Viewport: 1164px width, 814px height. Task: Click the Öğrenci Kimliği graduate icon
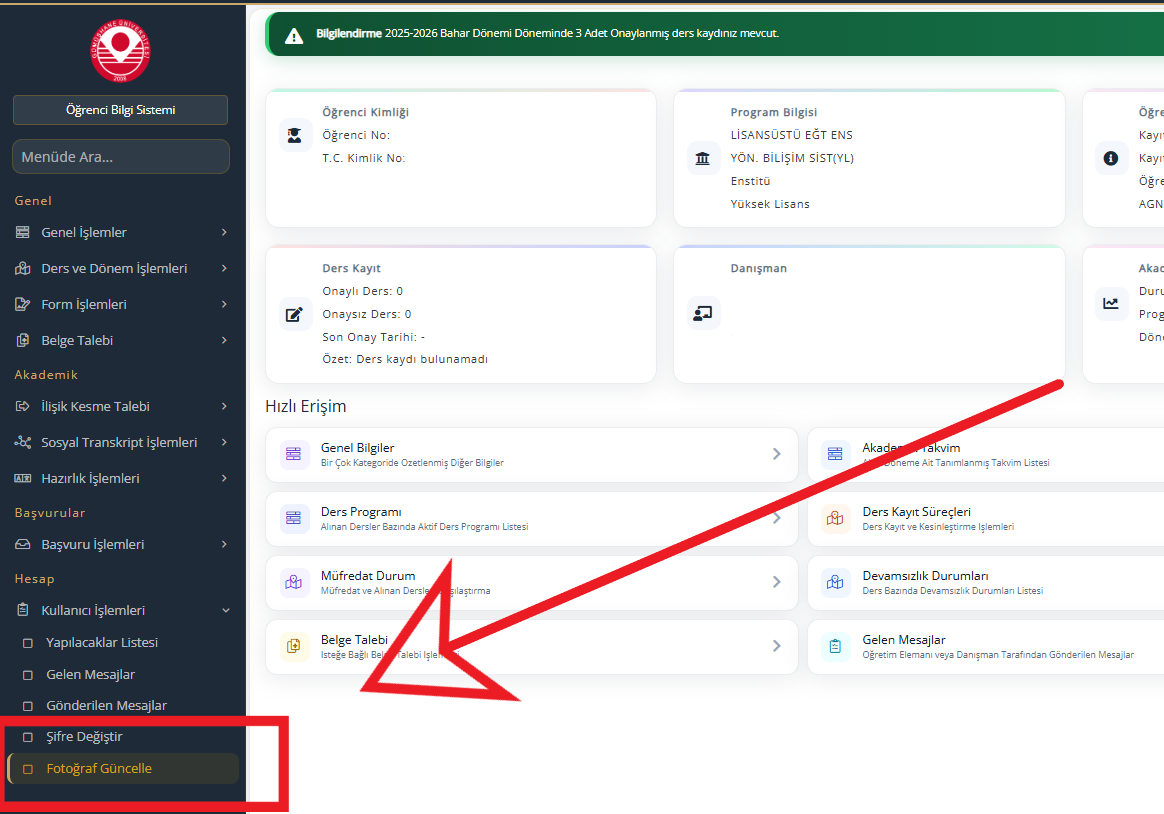coord(295,135)
